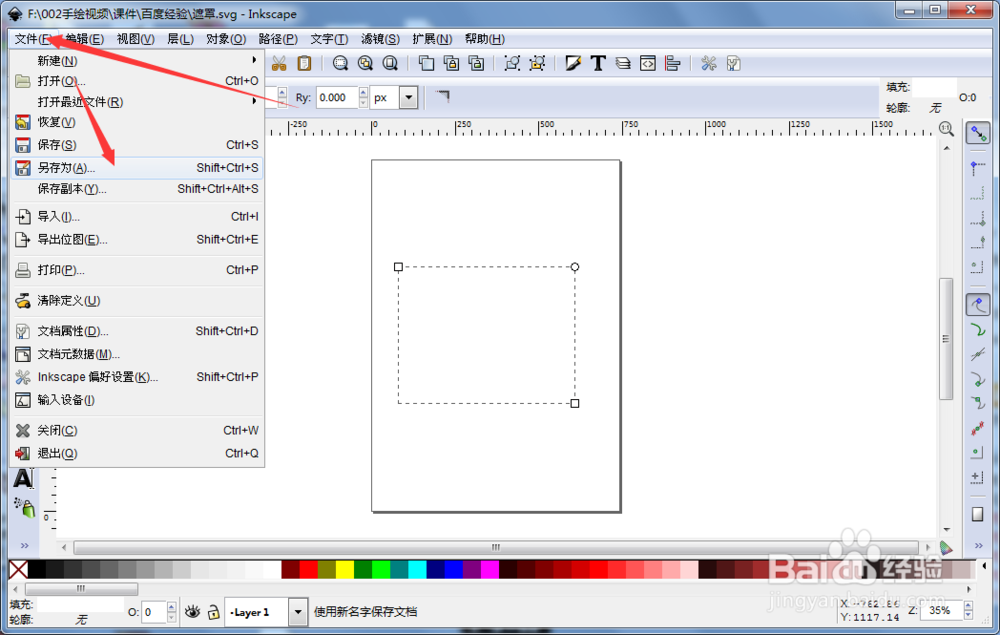Select the red palette swatch
Screen dimensions: 1000x635
pyautogui.click(x=309, y=569)
